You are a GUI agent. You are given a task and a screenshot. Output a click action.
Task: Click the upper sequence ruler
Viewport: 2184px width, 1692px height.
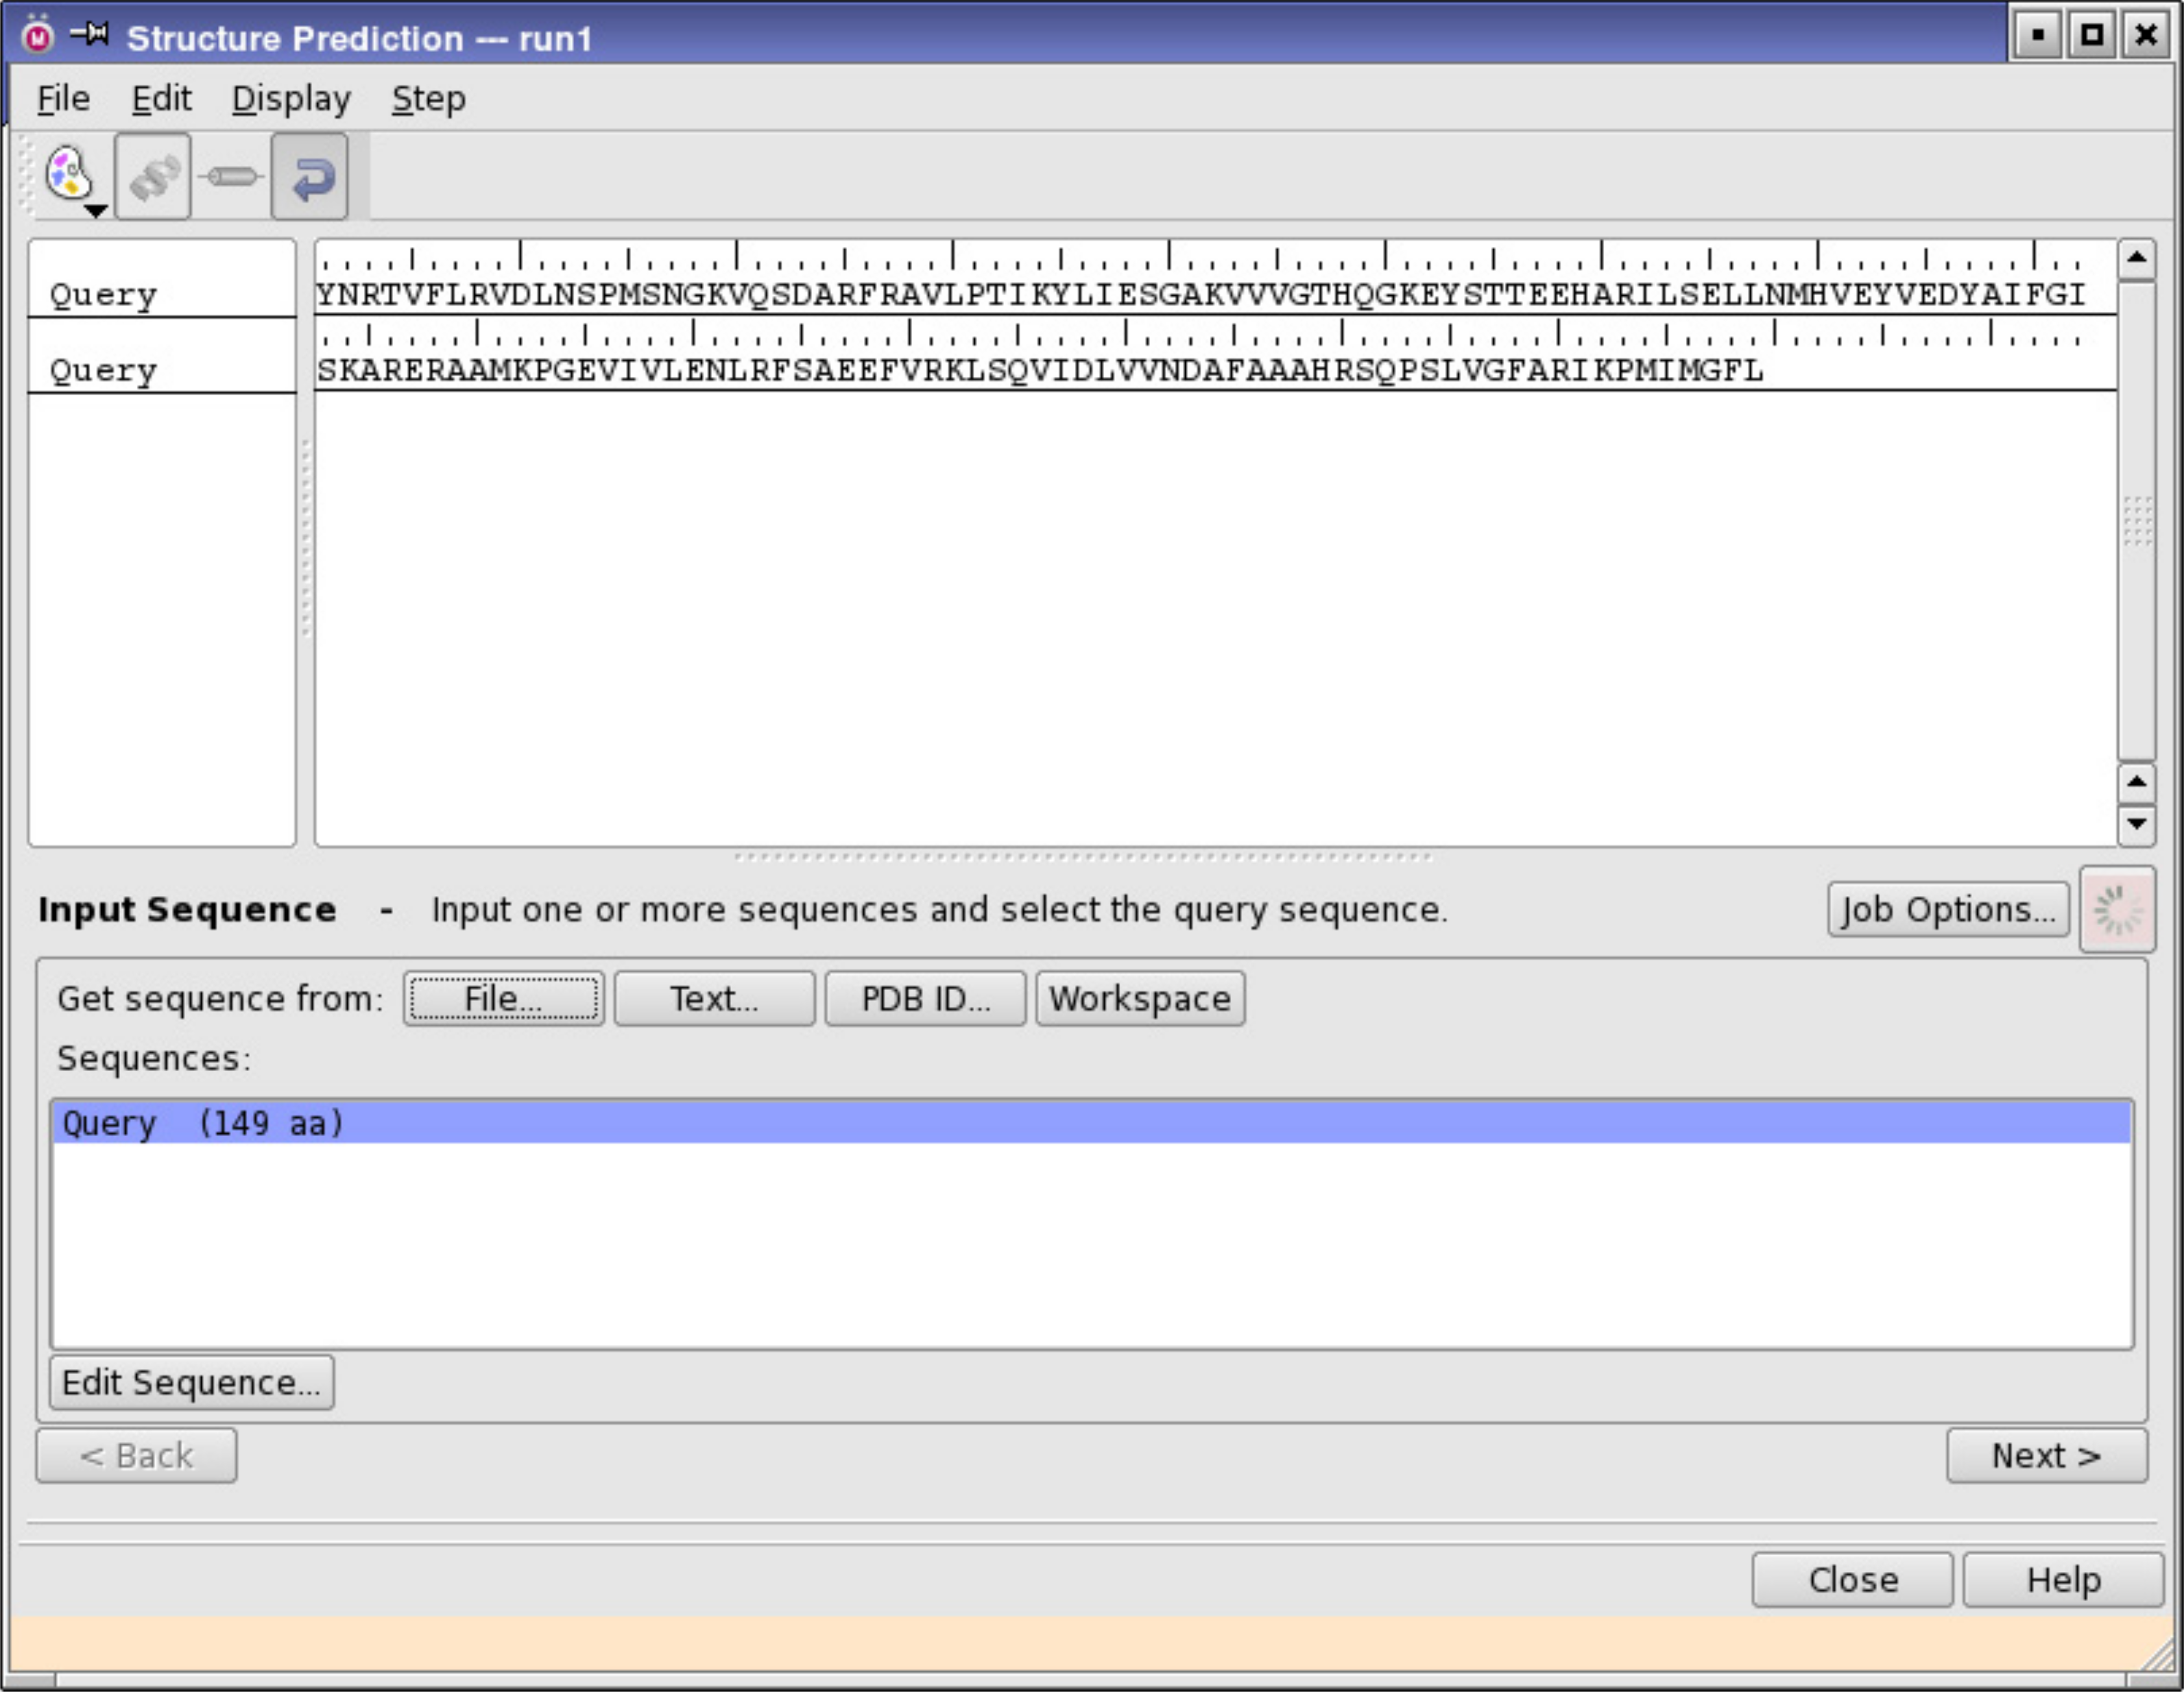(1200, 256)
